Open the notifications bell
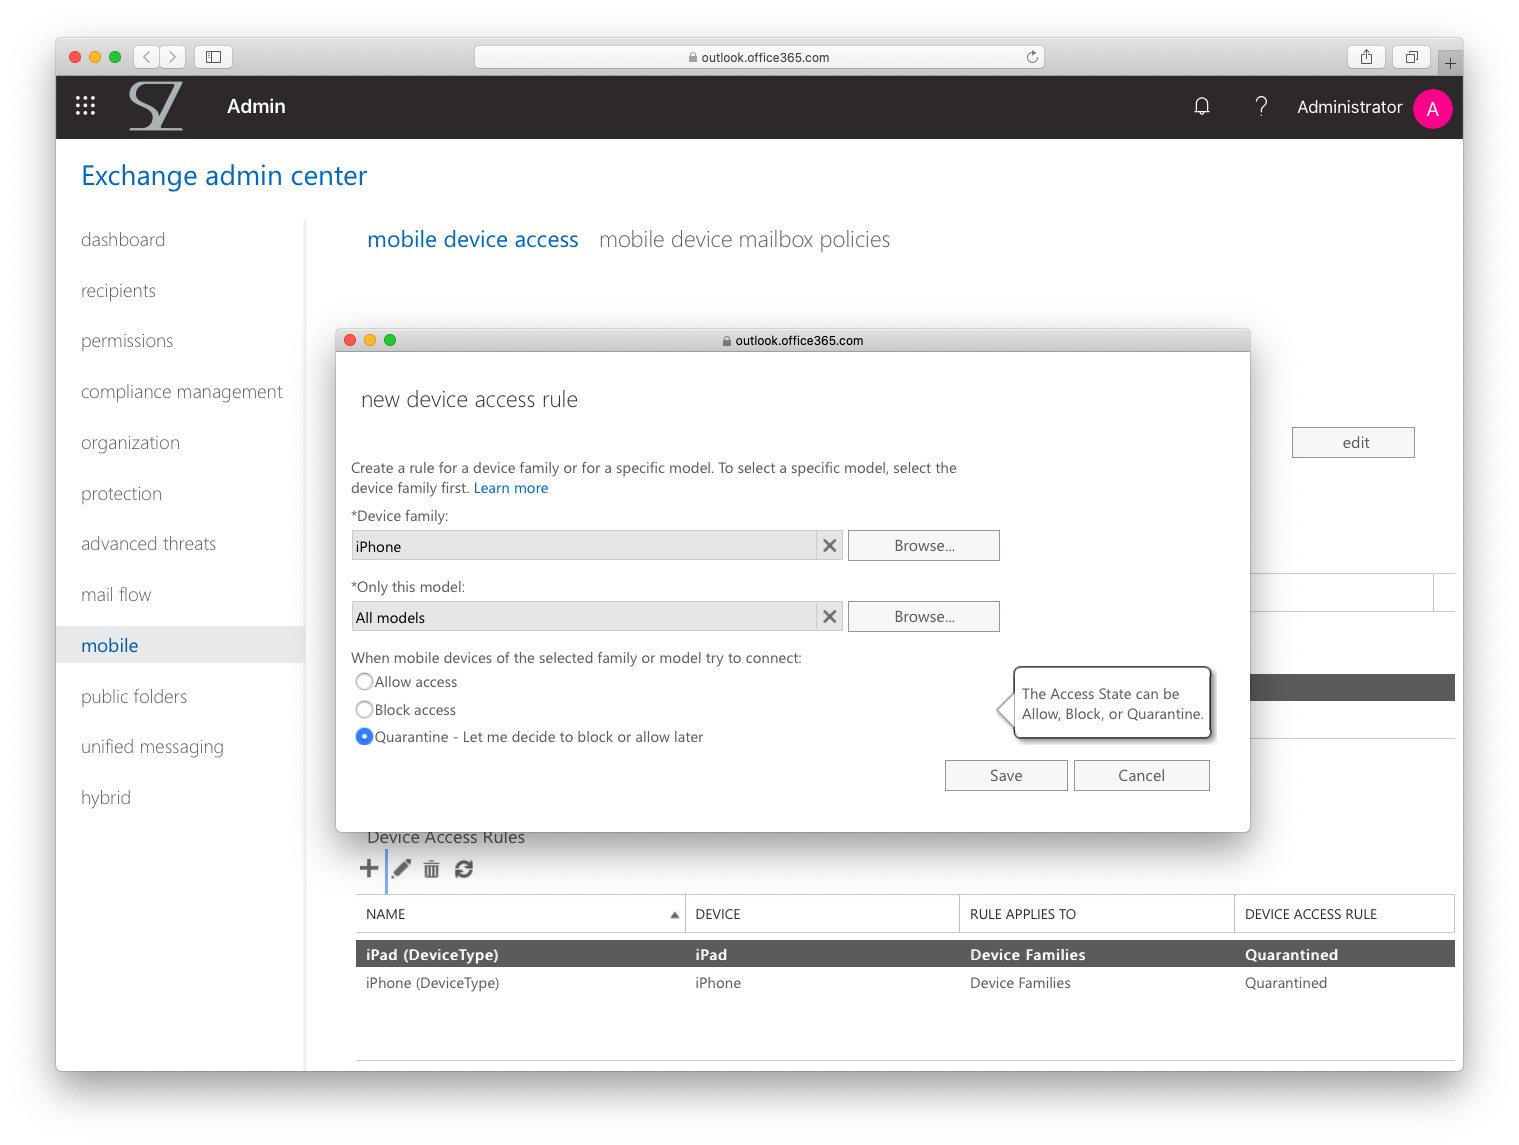 click(x=1202, y=106)
